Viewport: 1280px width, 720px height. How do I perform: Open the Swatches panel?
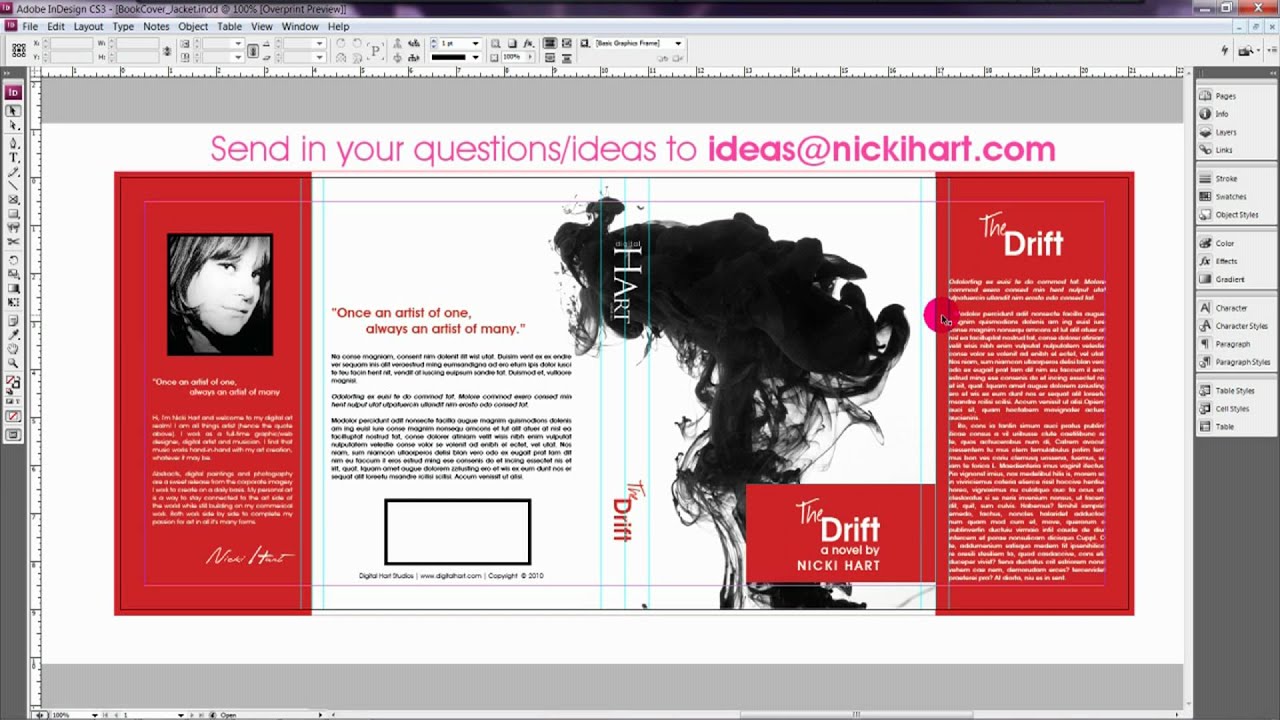click(x=1230, y=197)
